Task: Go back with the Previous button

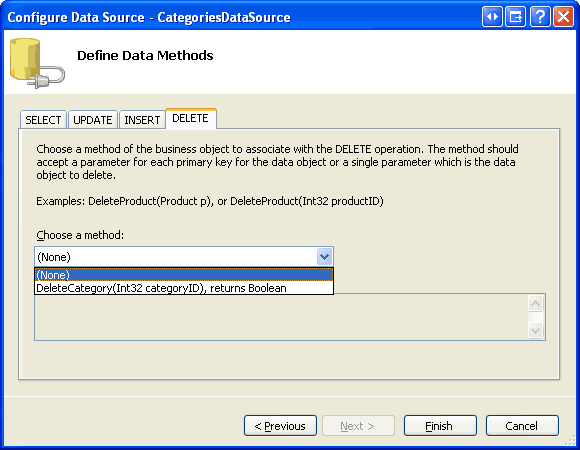Action: tap(280, 426)
